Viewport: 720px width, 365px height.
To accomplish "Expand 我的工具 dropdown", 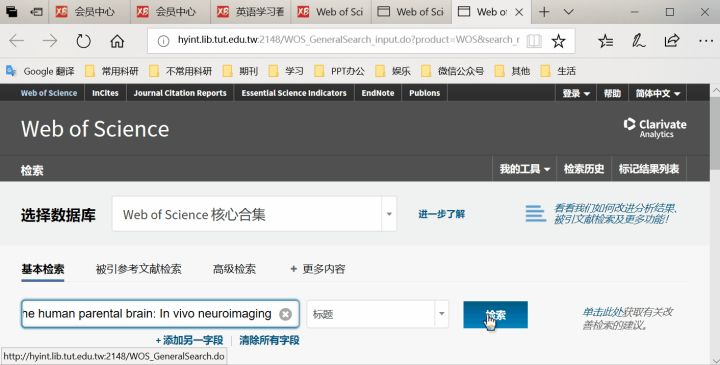I will coord(525,169).
